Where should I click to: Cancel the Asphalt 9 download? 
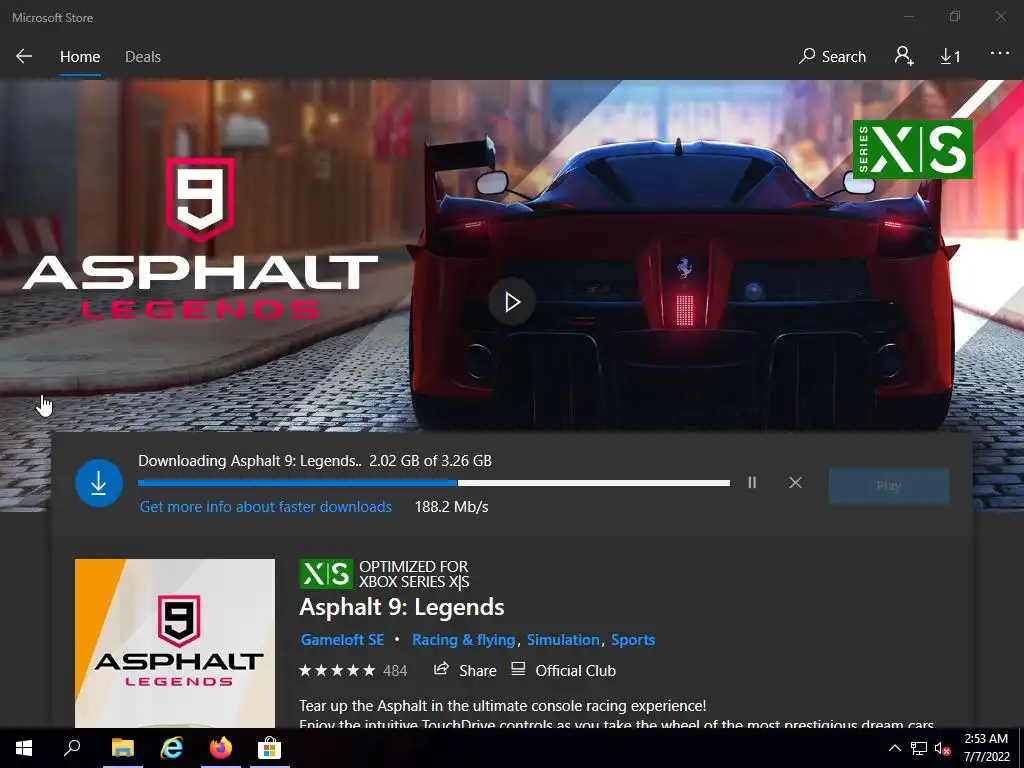(x=795, y=483)
